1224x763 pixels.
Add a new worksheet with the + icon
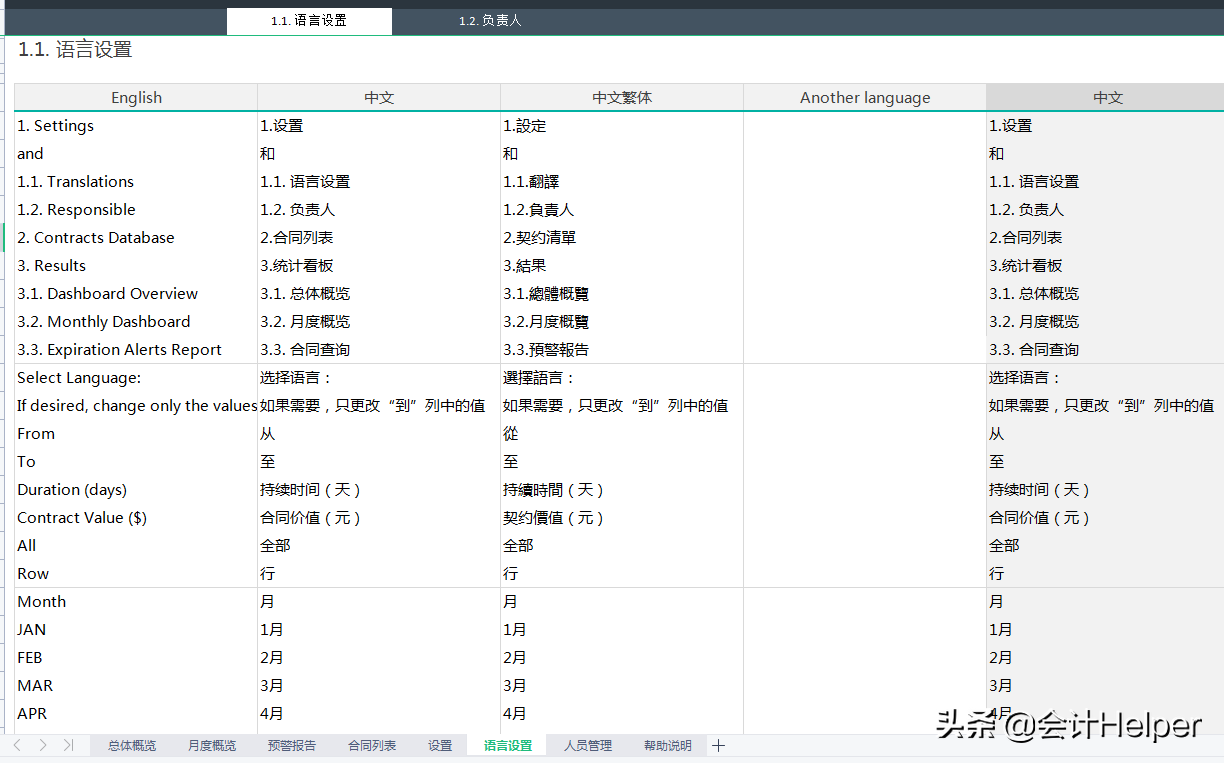coord(718,745)
